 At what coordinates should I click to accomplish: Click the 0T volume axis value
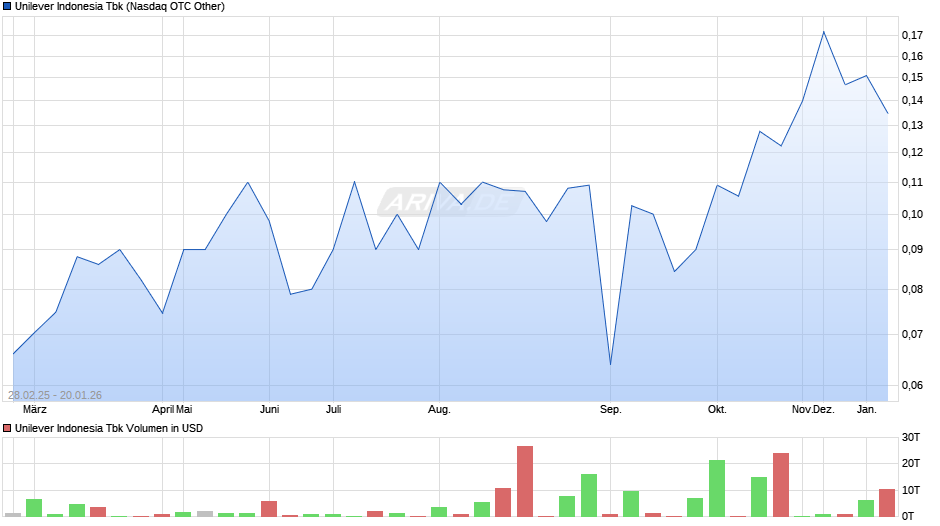(x=908, y=516)
